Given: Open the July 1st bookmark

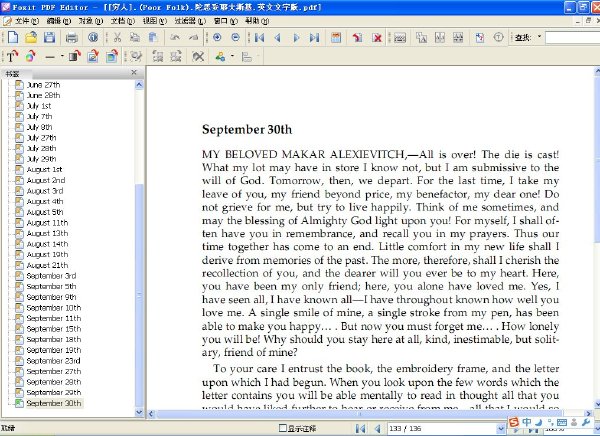Looking at the screenshot, I should point(39,106).
